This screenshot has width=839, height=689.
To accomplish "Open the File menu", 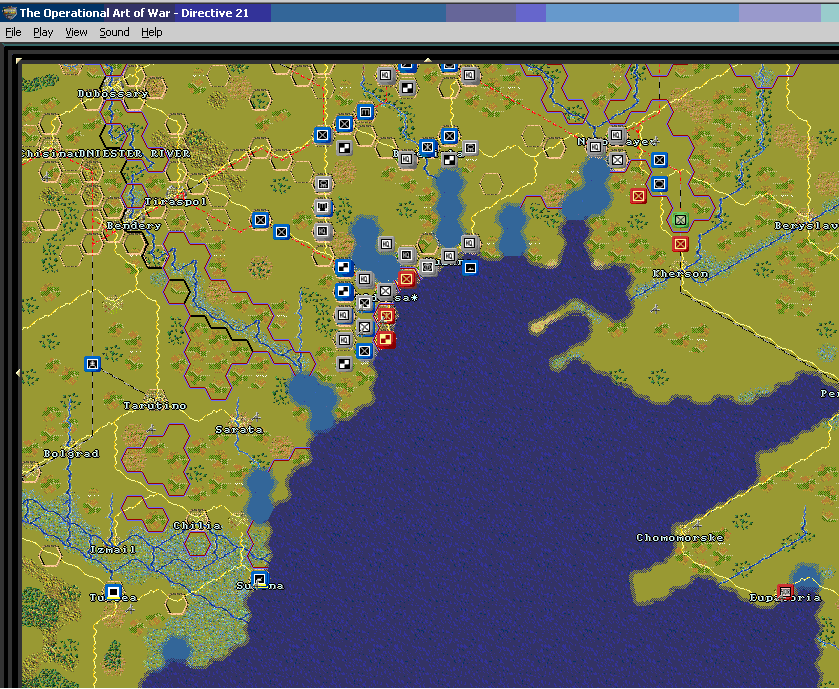I will pyautogui.click(x=13, y=32).
